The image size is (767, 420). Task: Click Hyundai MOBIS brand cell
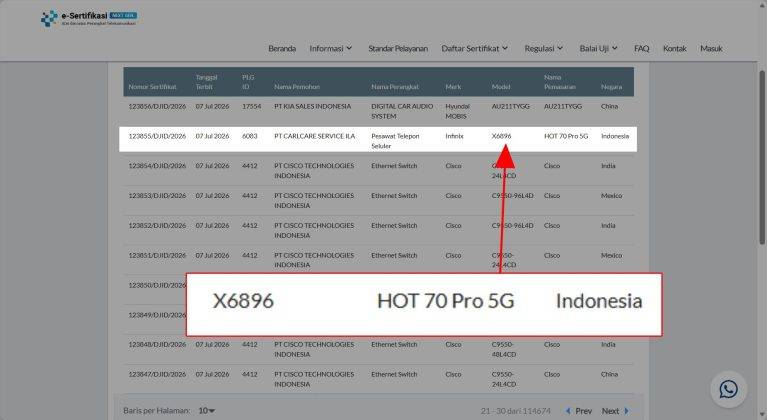(457, 111)
